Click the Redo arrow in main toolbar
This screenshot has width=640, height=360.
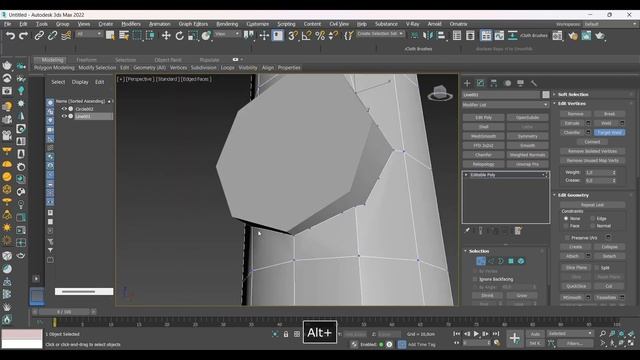click(23, 36)
